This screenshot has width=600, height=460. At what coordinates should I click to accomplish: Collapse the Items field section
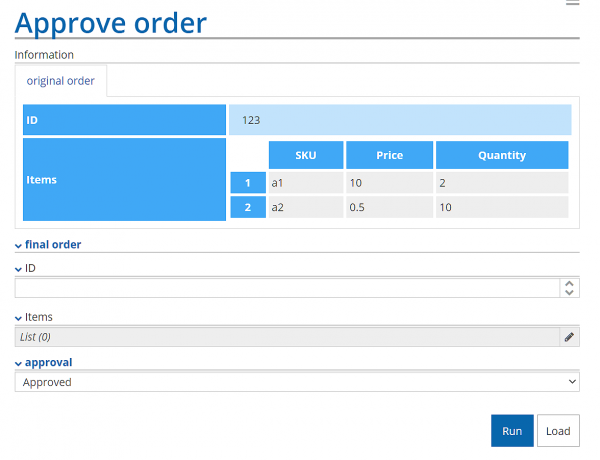point(19,318)
